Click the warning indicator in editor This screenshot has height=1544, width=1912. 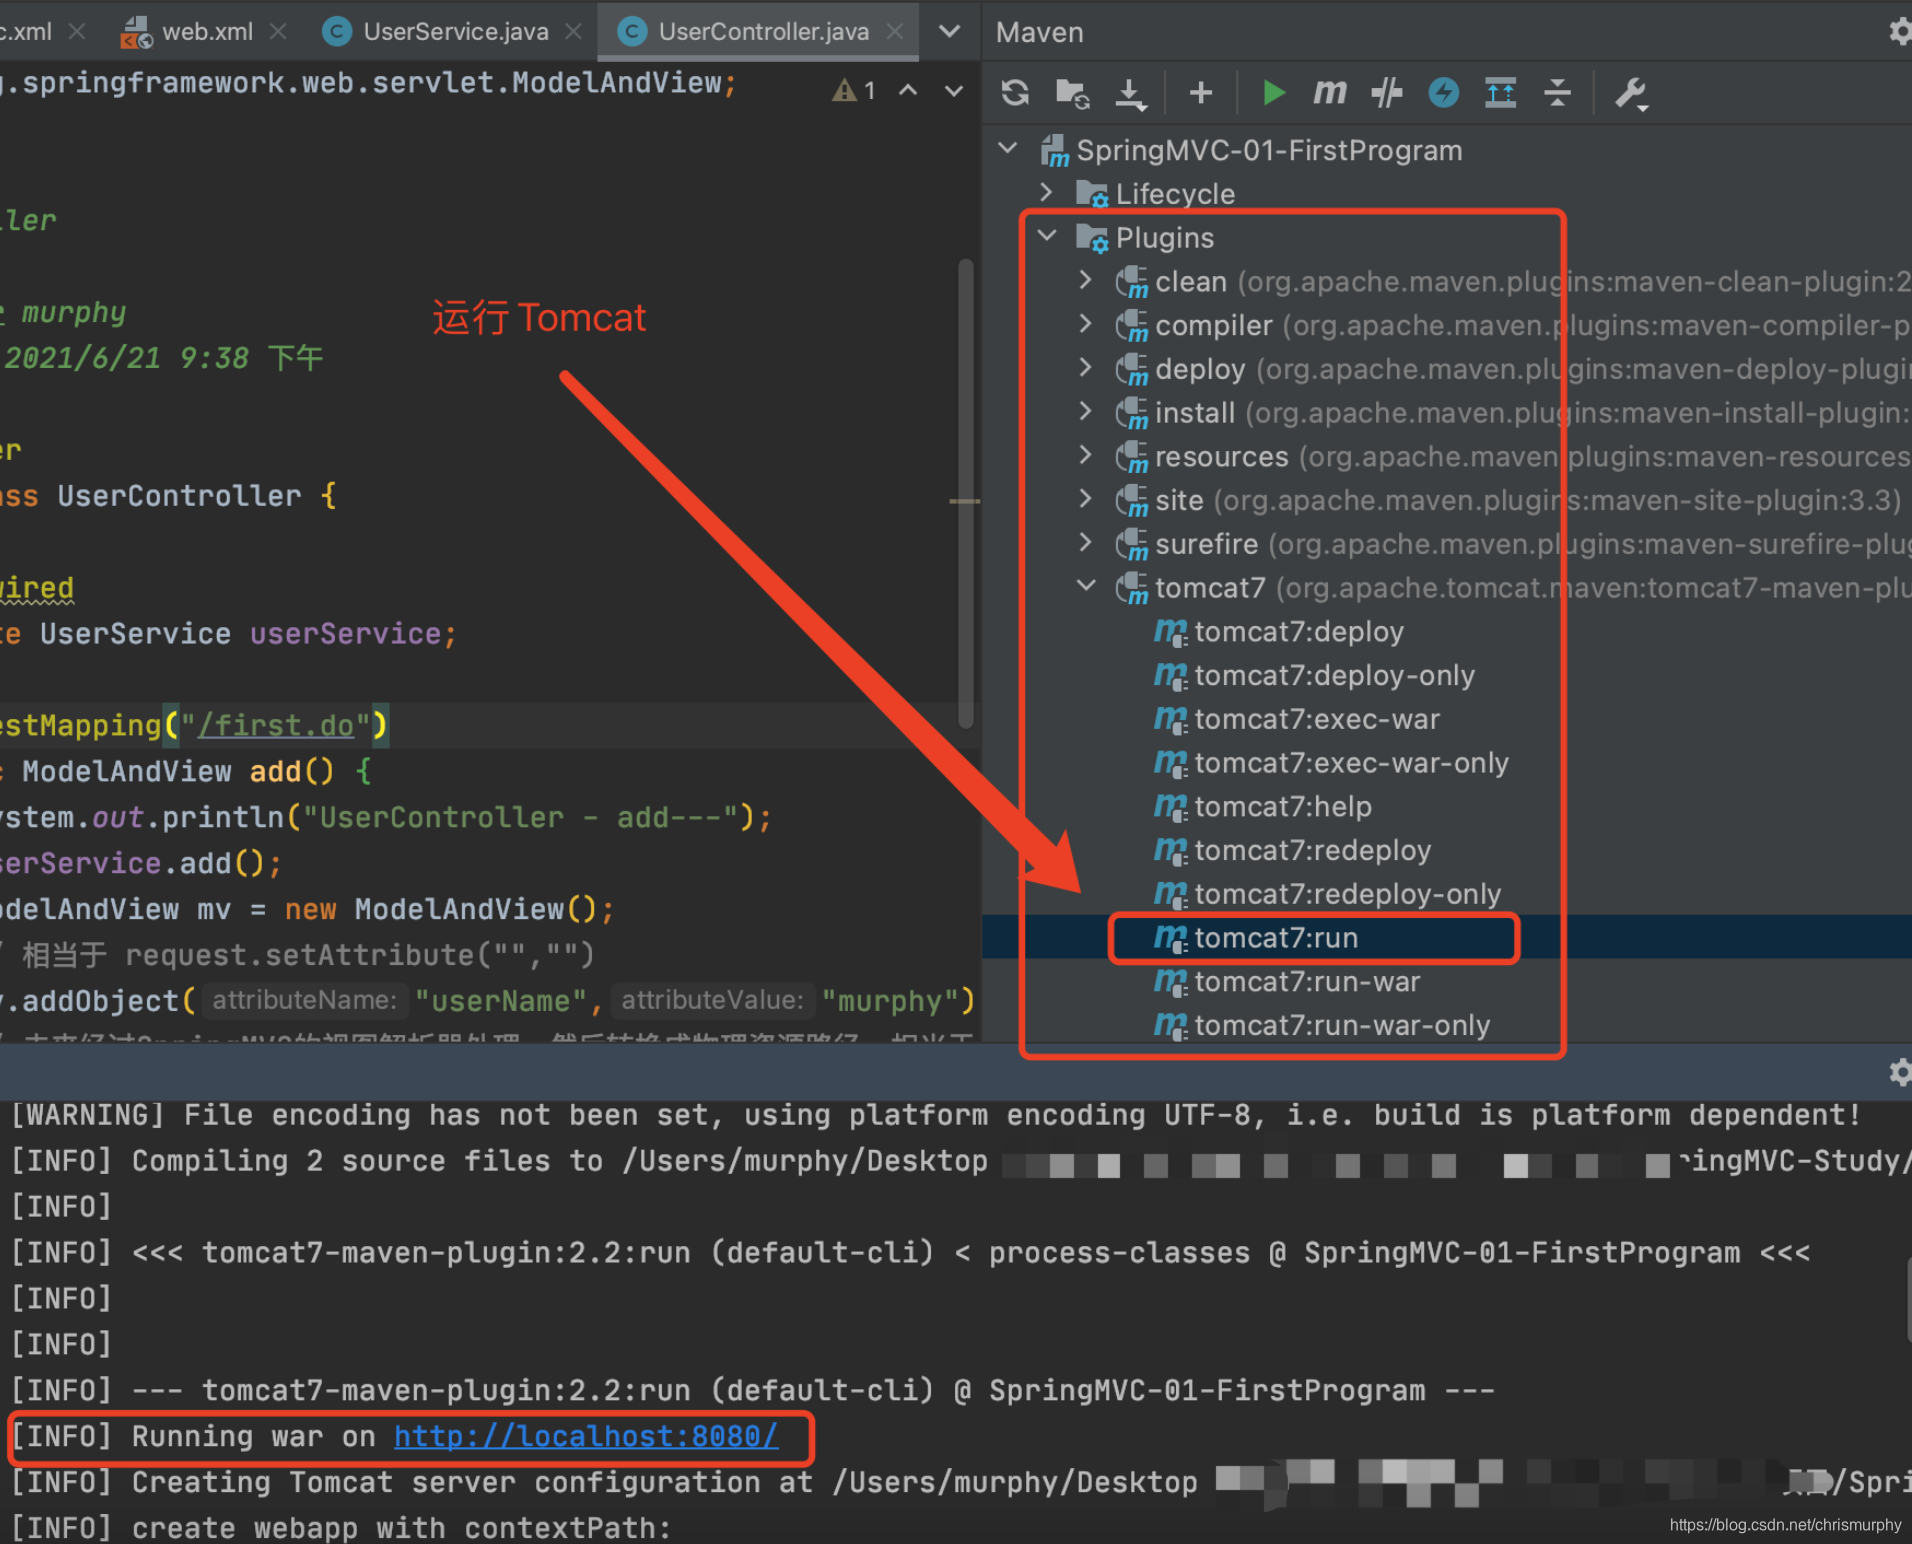click(x=854, y=91)
